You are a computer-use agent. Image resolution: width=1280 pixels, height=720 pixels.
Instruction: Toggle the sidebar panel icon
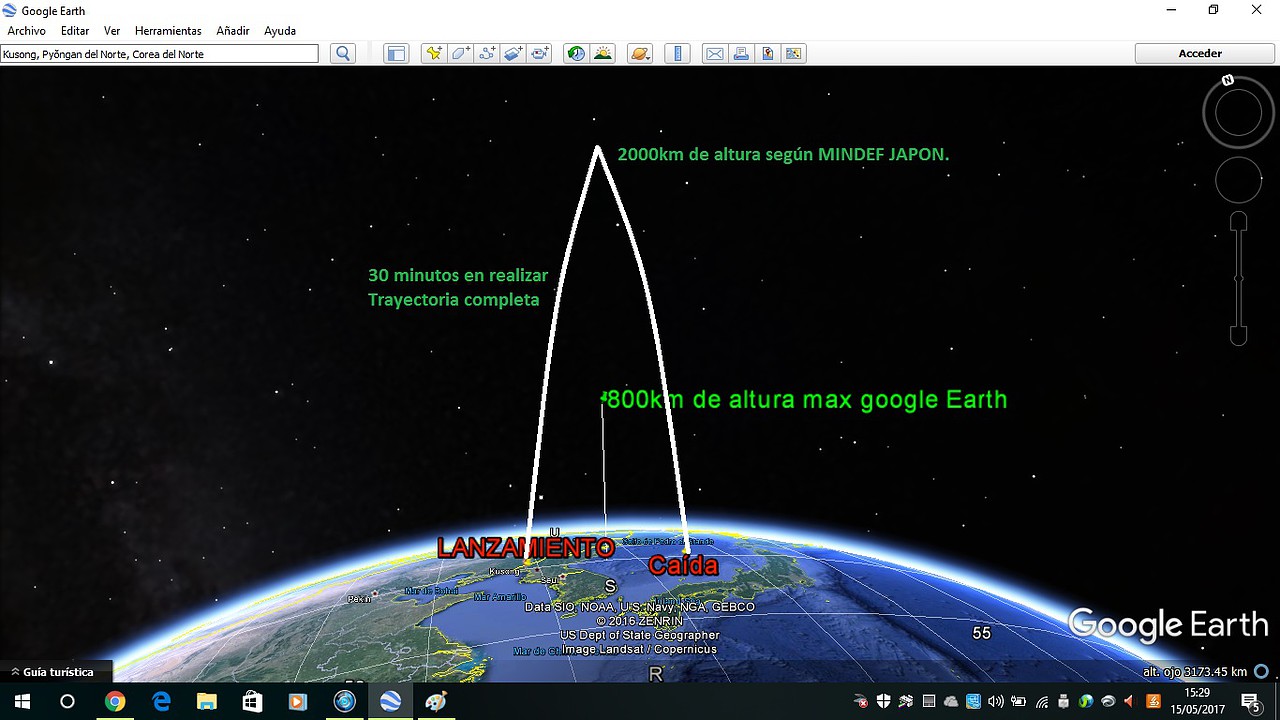[396, 54]
